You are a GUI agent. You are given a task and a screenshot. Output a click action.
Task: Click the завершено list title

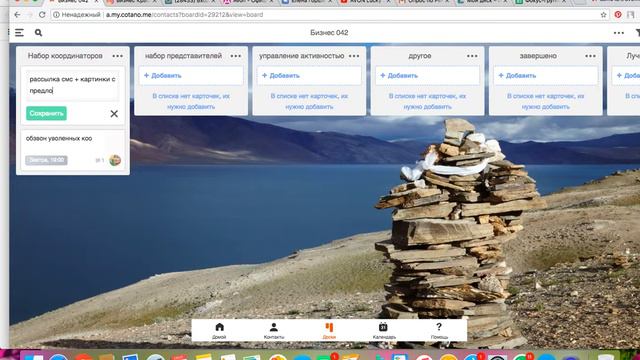(538, 56)
